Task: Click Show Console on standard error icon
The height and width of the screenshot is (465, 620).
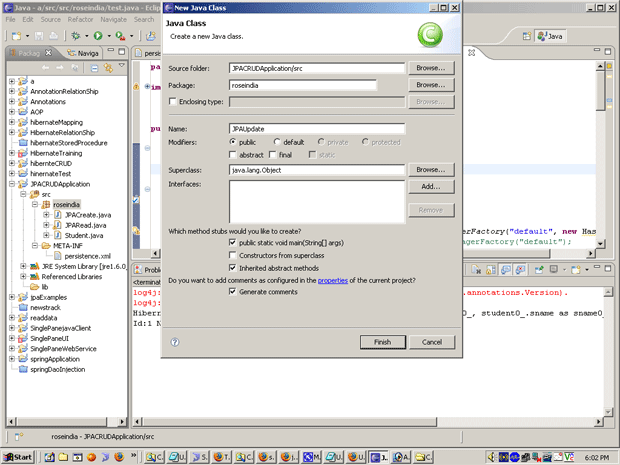Action: pos(520,270)
